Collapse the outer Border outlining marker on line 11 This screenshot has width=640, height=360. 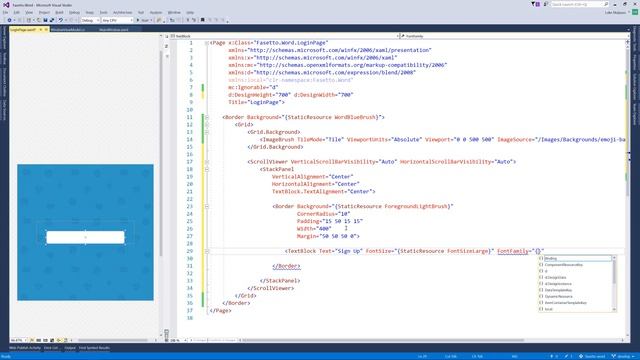tap(207, 117)
